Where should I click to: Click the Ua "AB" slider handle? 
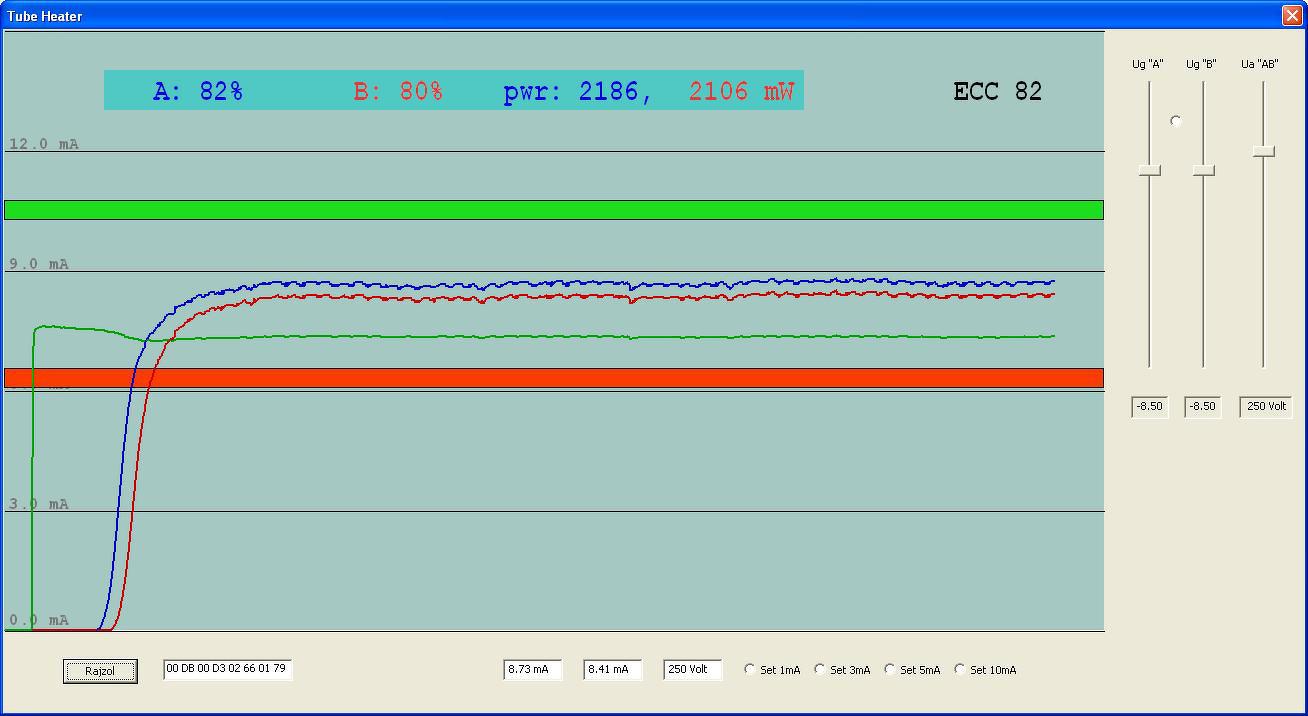[1264, 151]
